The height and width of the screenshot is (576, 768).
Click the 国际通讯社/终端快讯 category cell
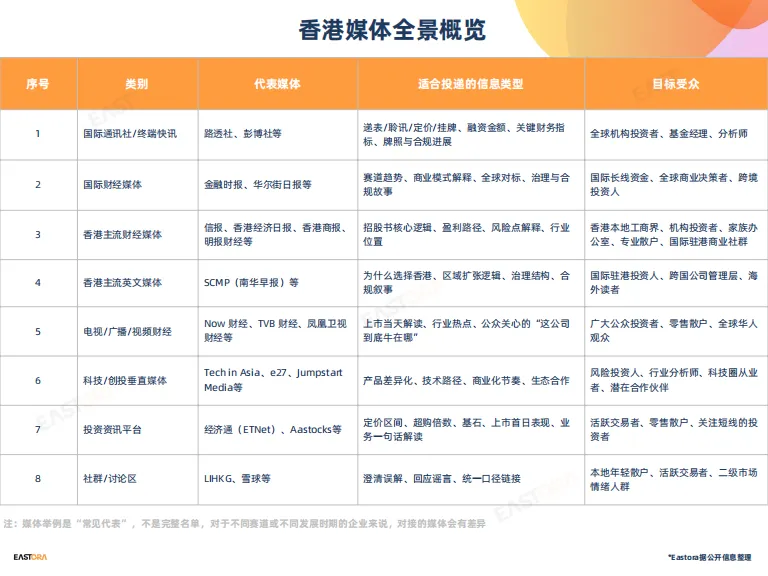tap(130, 134)
